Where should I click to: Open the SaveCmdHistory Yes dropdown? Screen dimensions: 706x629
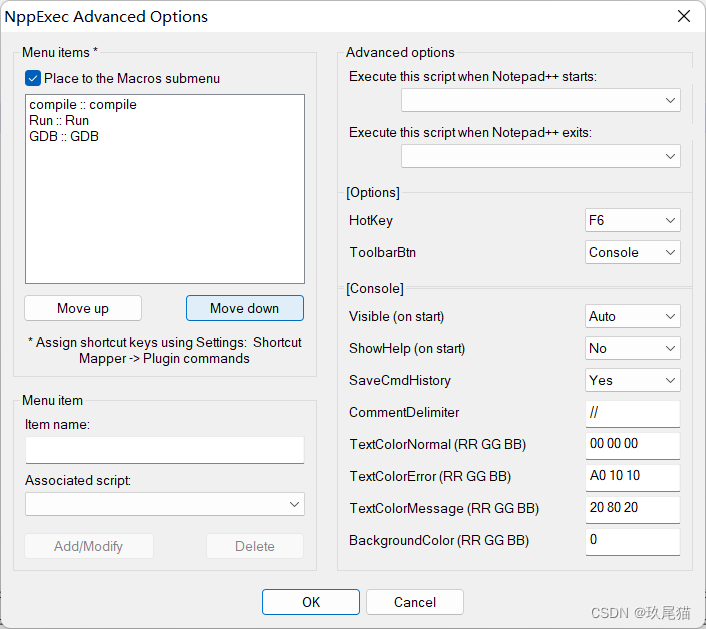(633, 380)
